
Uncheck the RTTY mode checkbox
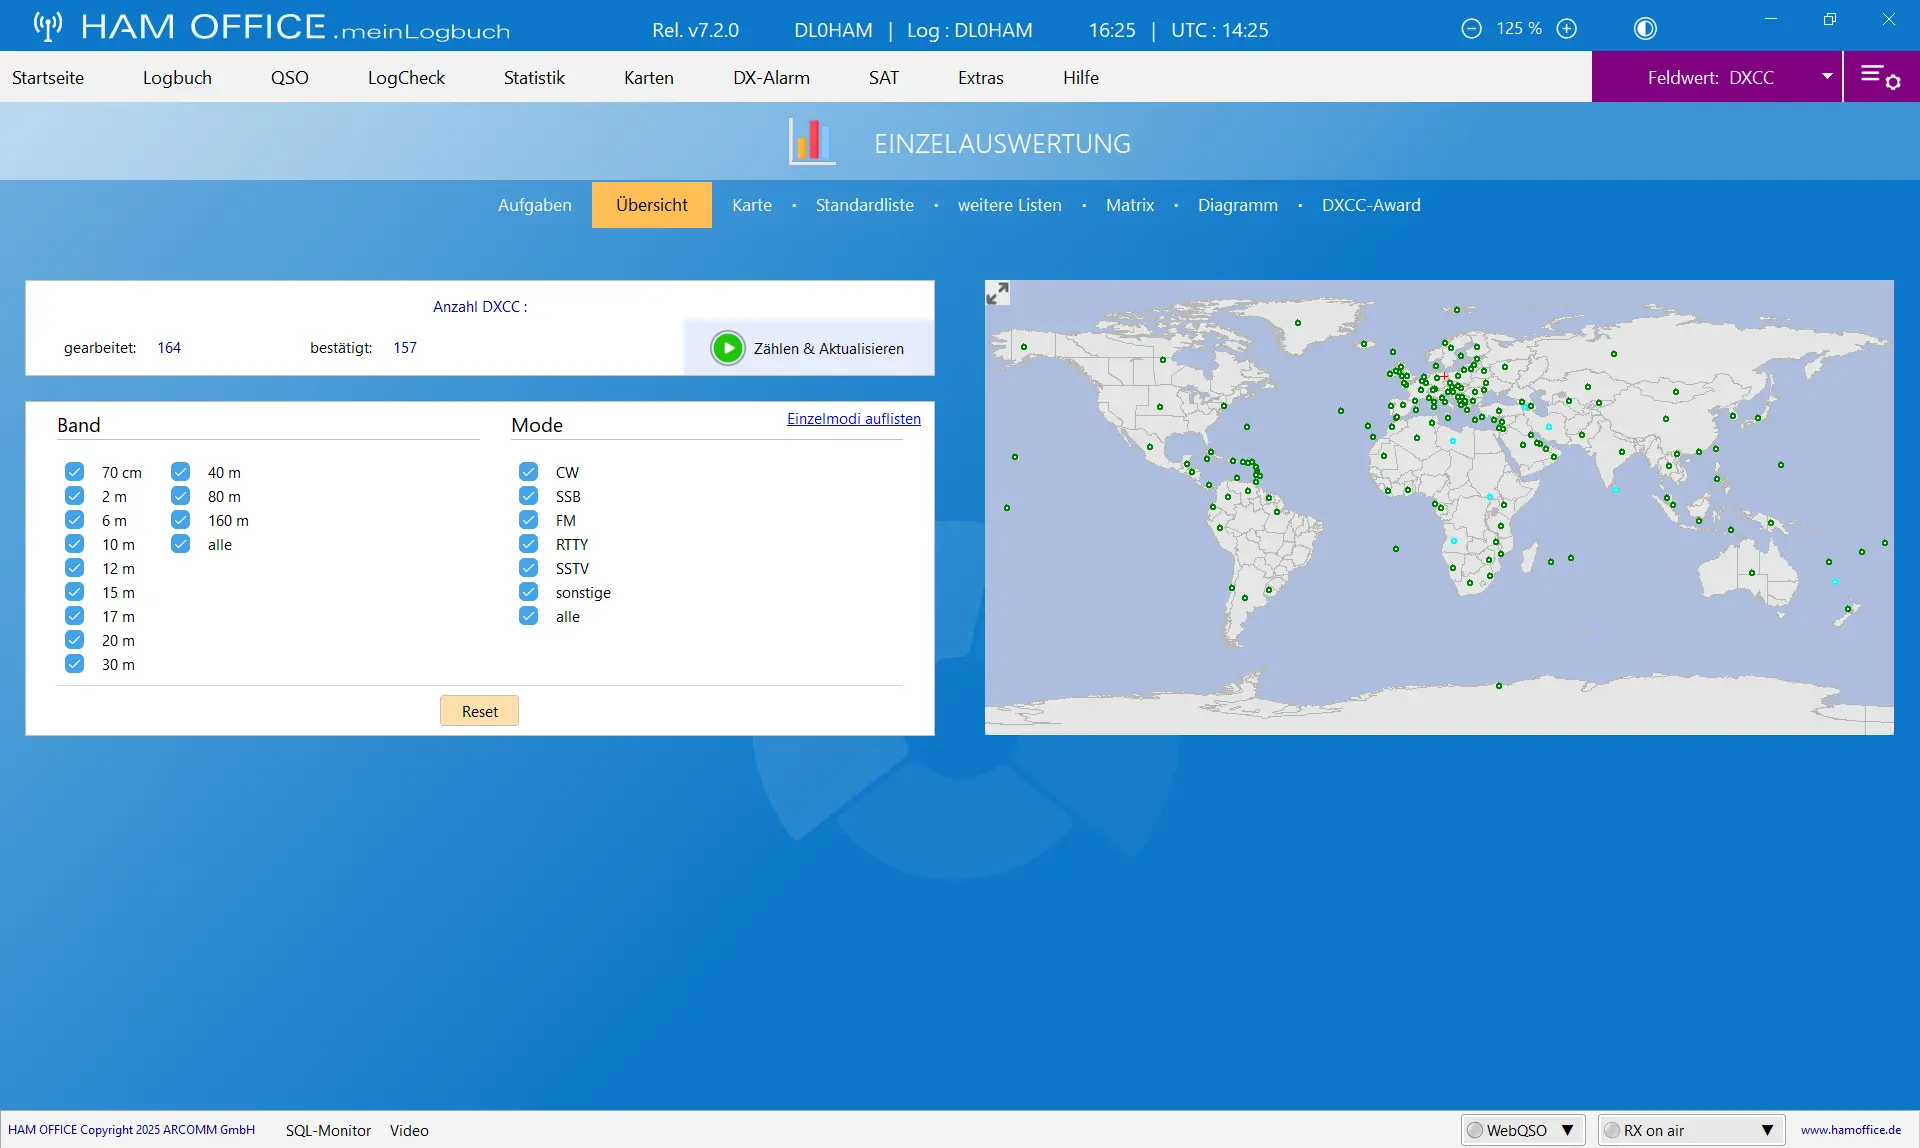pos(529,544)
